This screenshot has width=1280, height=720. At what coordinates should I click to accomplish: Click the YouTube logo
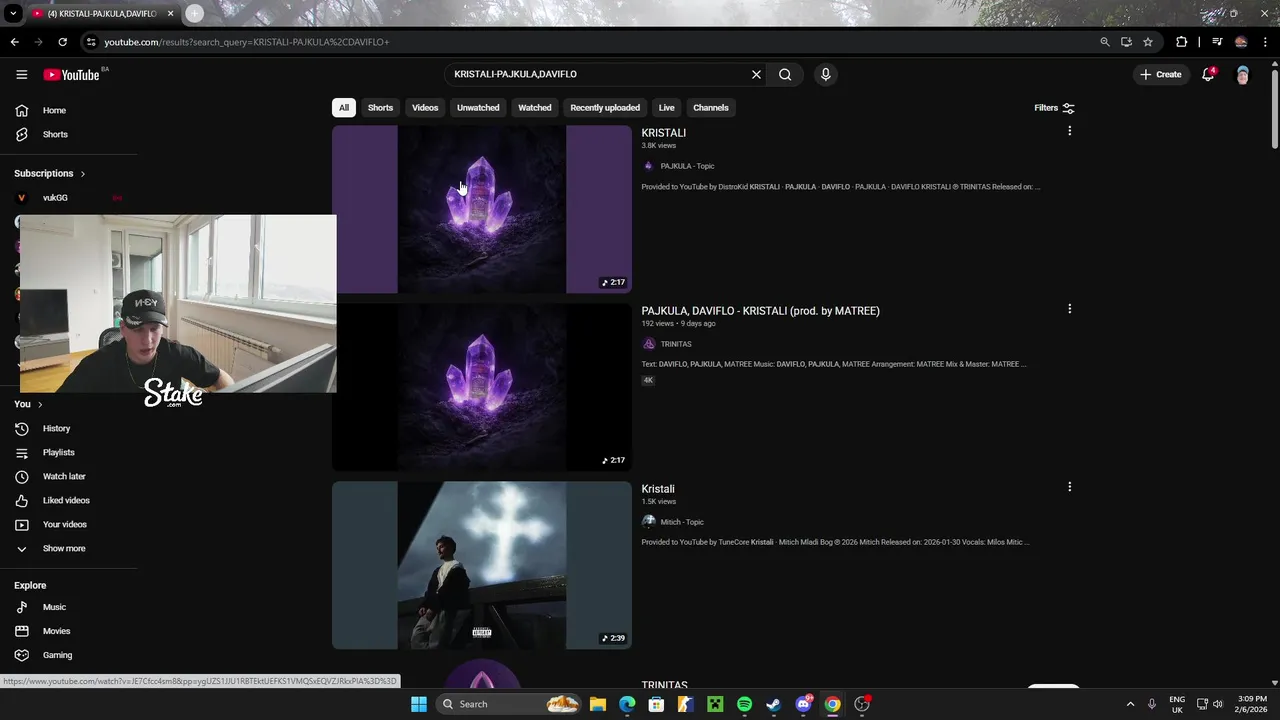click(x=72, y=75)
